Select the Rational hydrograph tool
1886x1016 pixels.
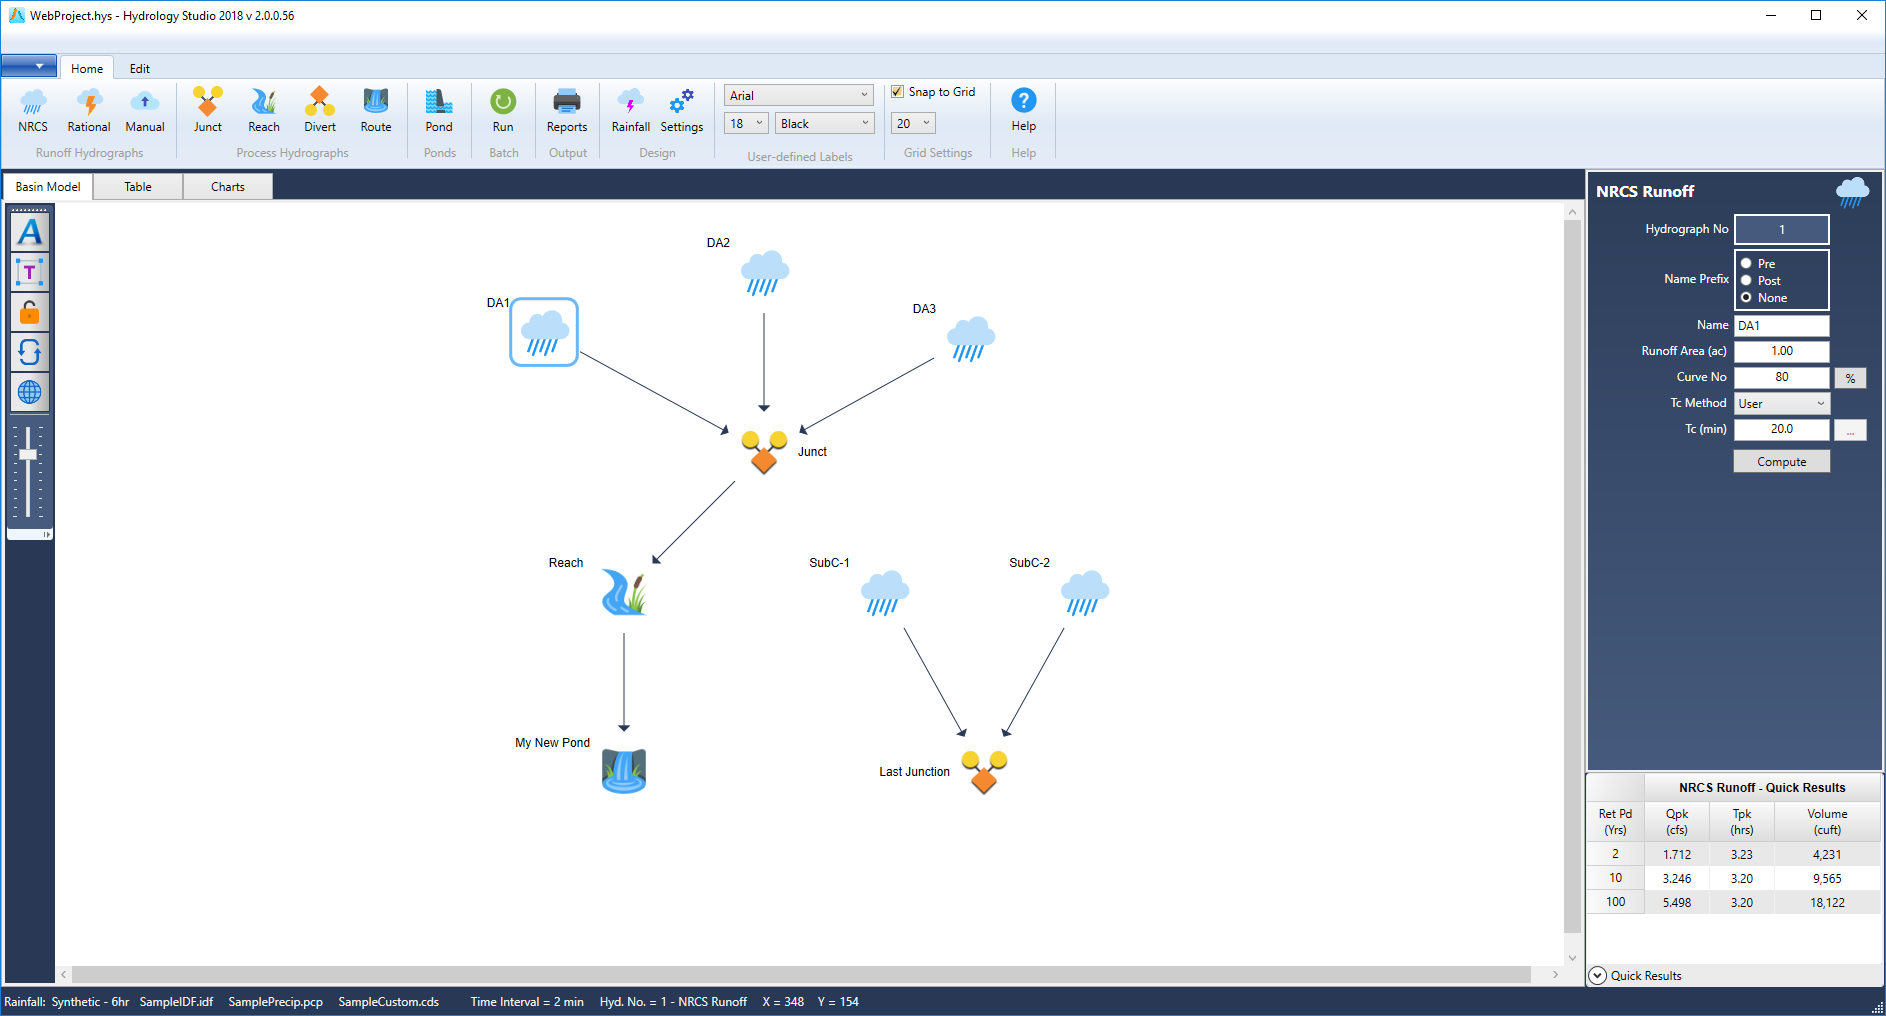88,112
